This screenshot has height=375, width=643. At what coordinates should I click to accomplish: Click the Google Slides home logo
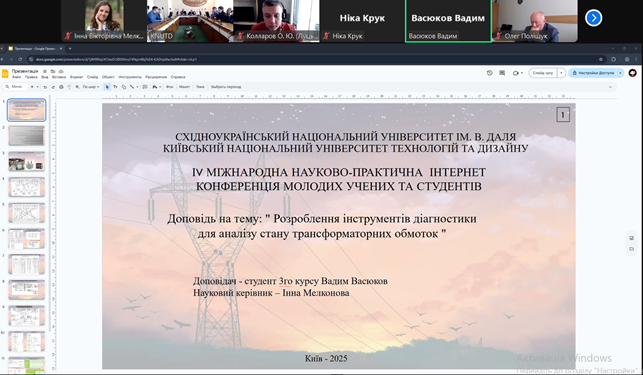tap(5, 73)
